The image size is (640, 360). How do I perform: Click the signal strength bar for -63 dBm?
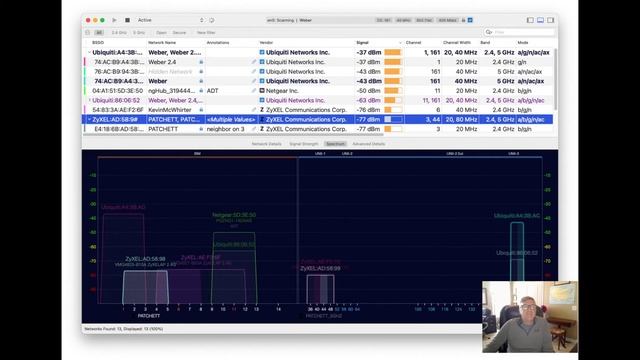(393, 100)
